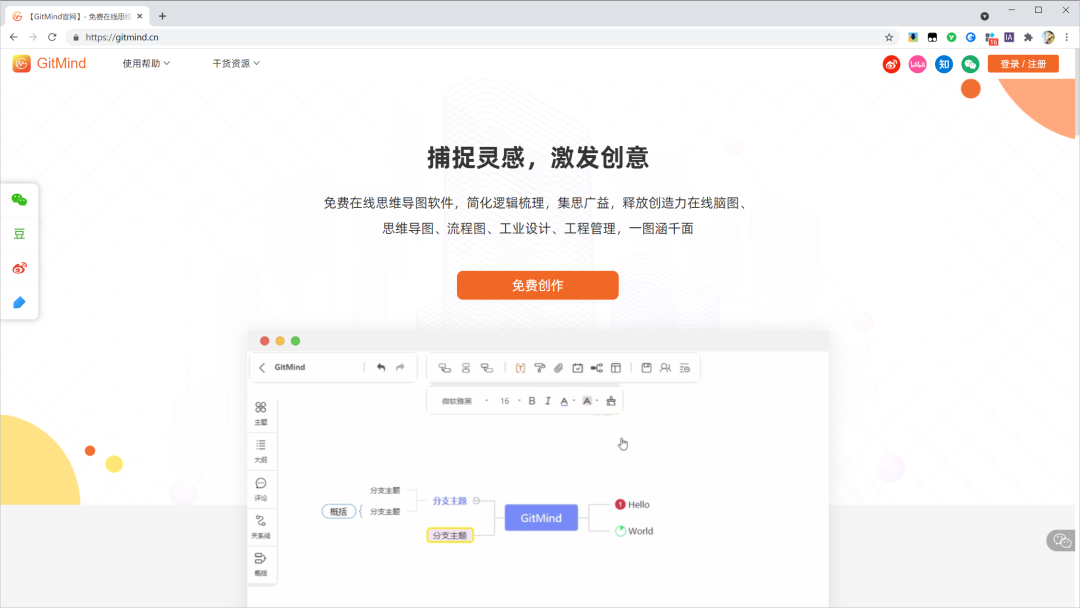The width and height of the screenshot is (1080, 608).
Task: Click the blue pen icon in the left share sidebar
Action: 19,302
